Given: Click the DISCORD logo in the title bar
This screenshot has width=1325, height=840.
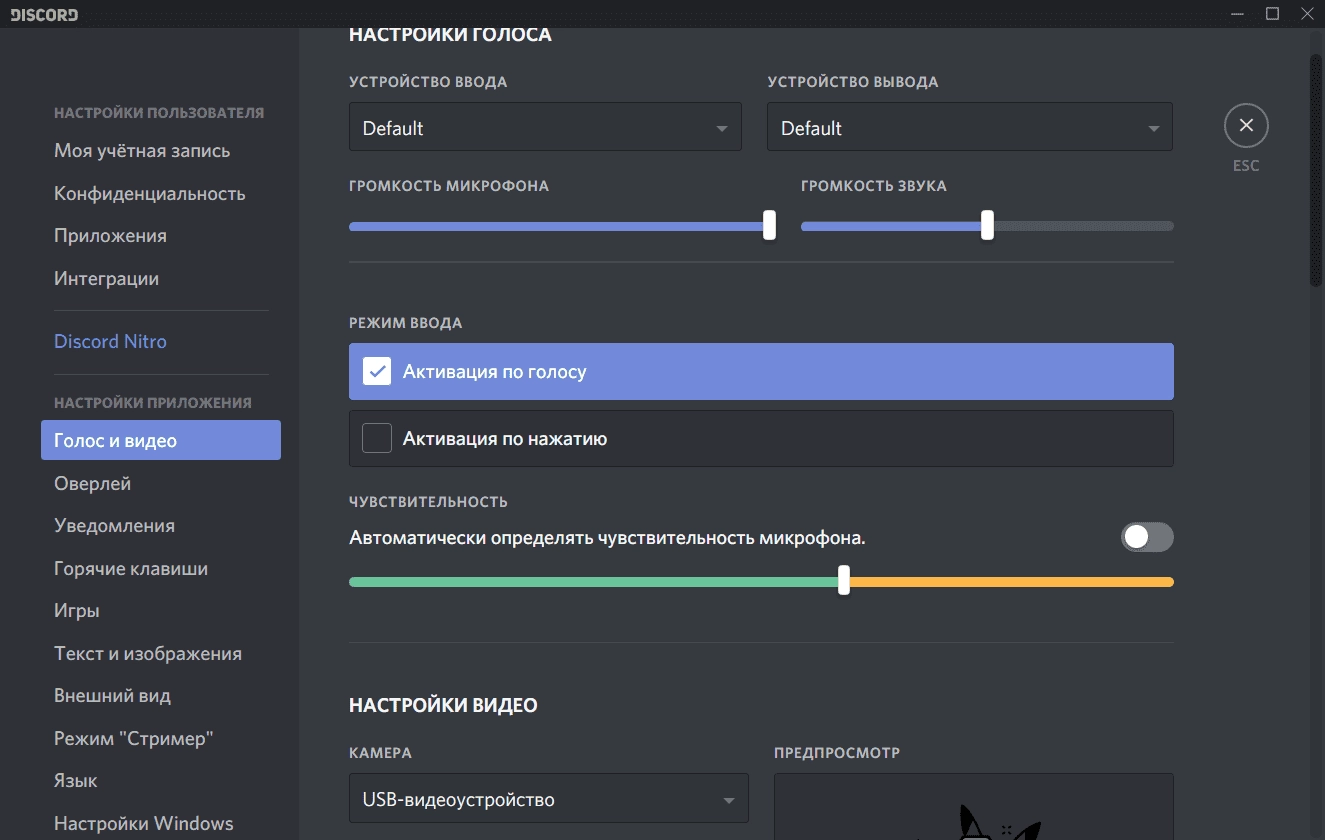Looking at the screenshot, I should (44, 15).
